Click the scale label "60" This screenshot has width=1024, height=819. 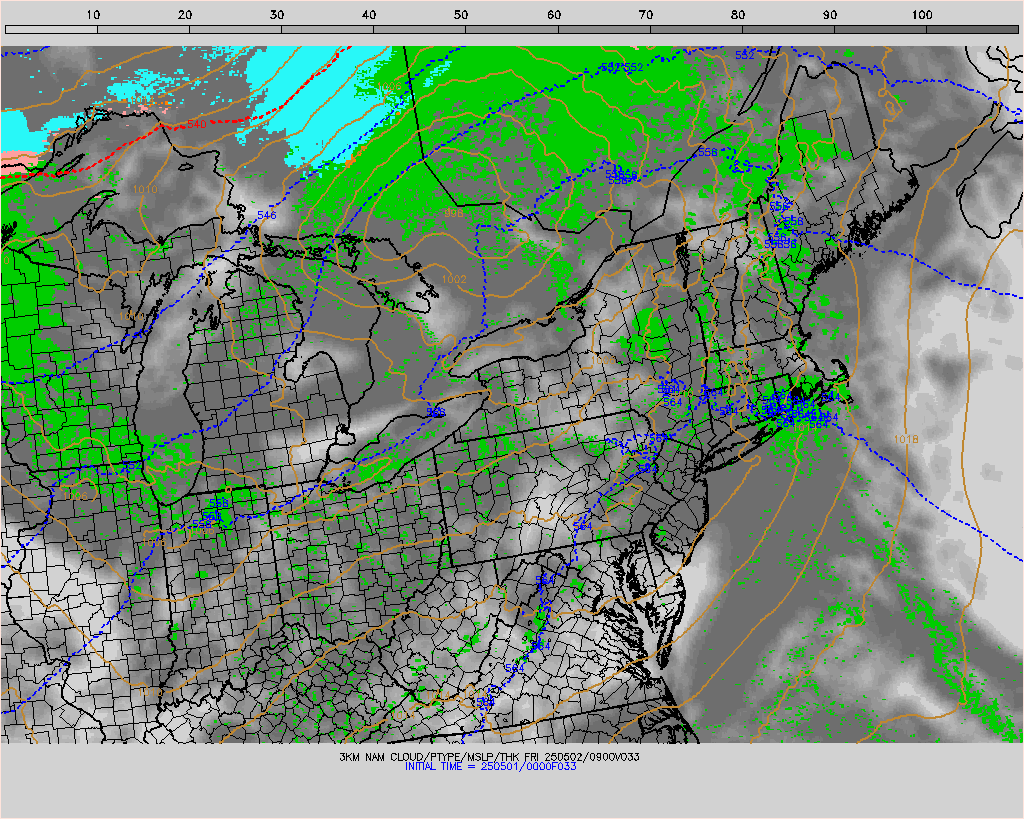point(554,14)
